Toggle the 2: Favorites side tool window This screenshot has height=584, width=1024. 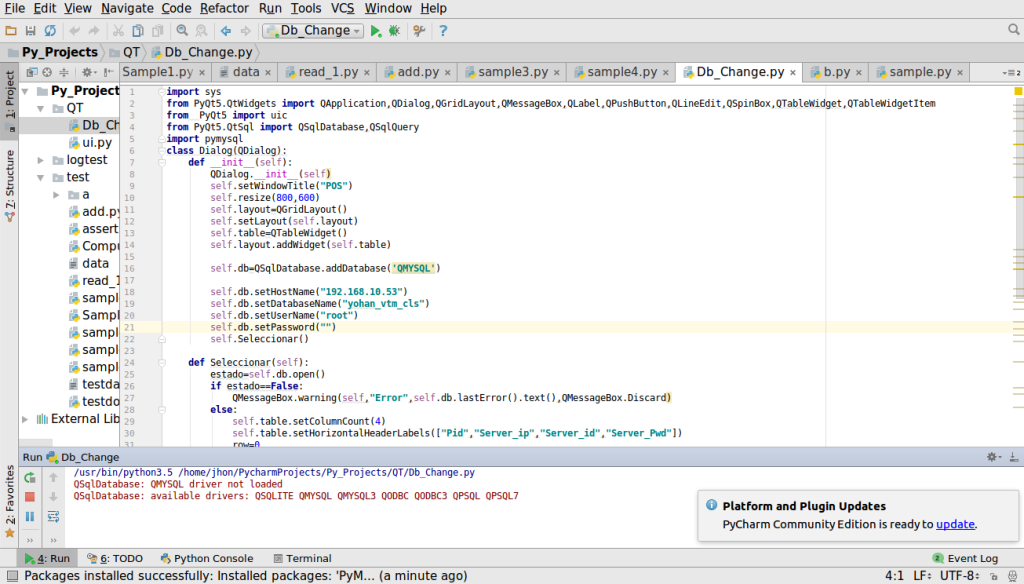tap(10, 500)
